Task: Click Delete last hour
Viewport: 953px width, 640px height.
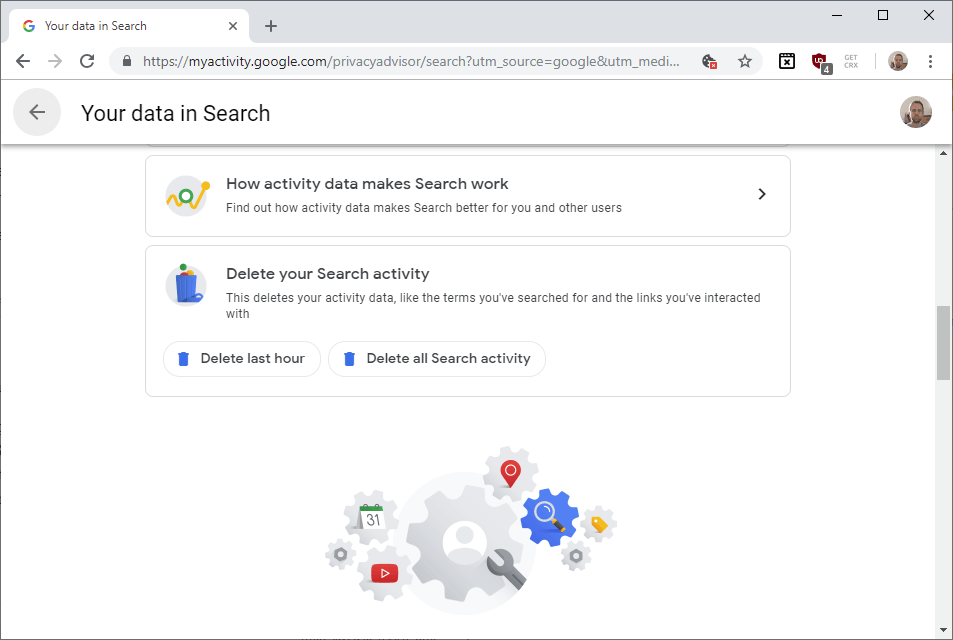Action: pyautogui.click(x=241, y=358)
